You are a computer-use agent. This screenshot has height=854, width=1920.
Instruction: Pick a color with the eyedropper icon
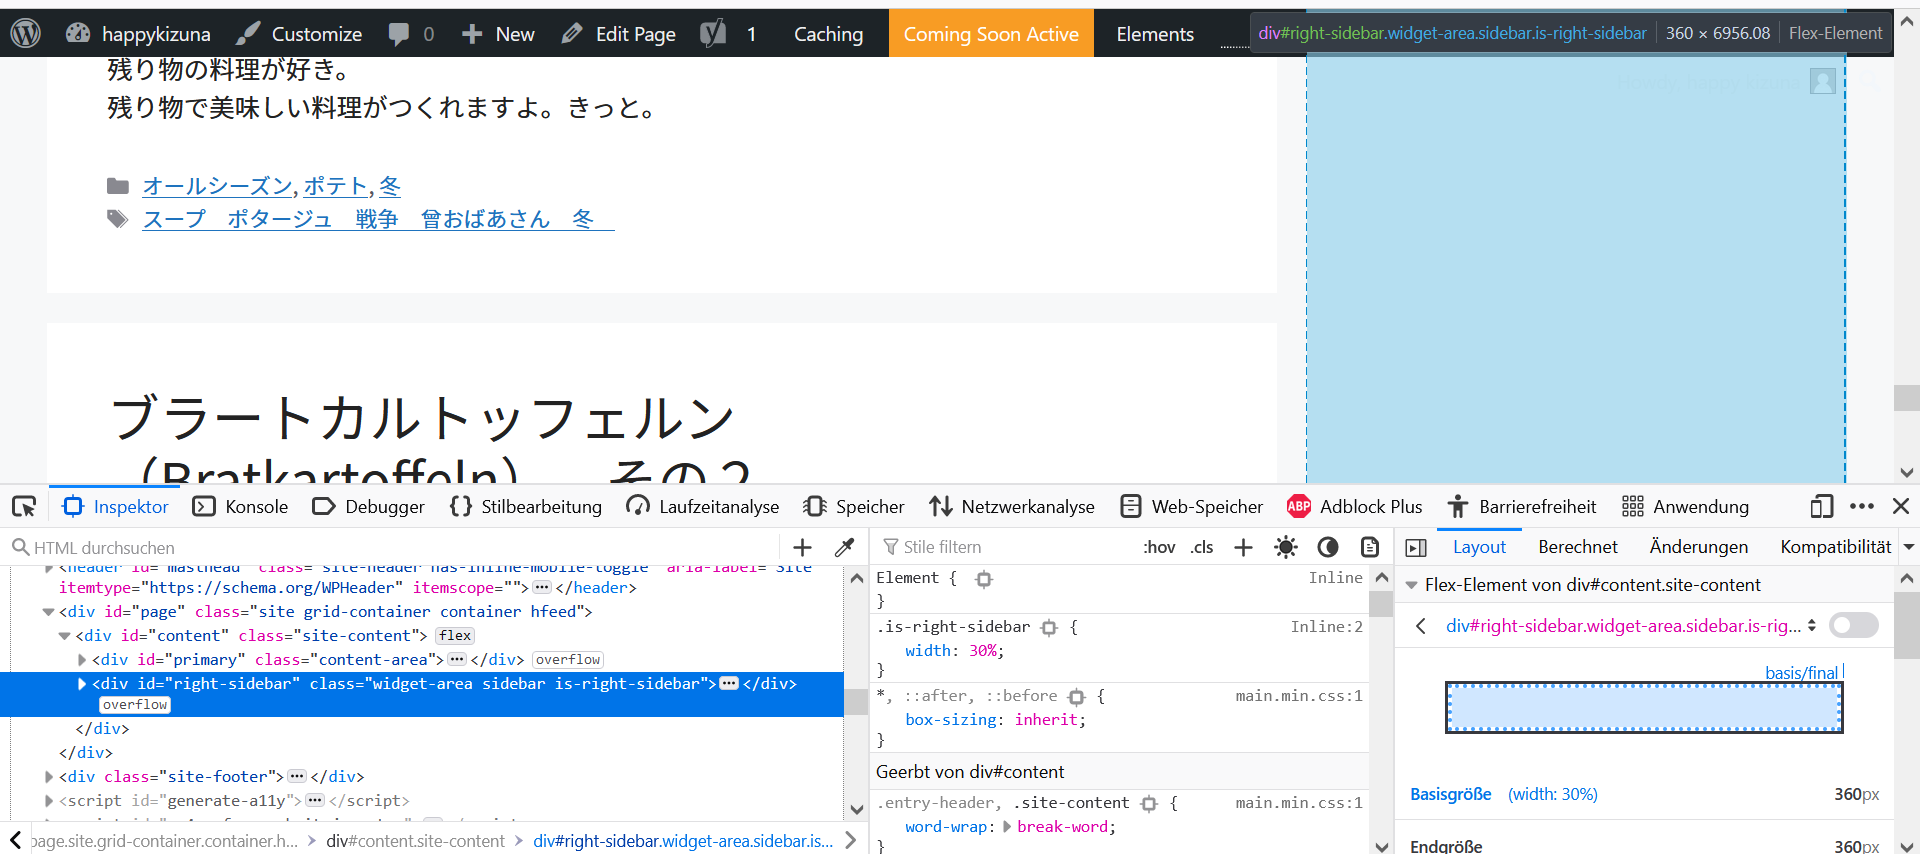[845, 547]
